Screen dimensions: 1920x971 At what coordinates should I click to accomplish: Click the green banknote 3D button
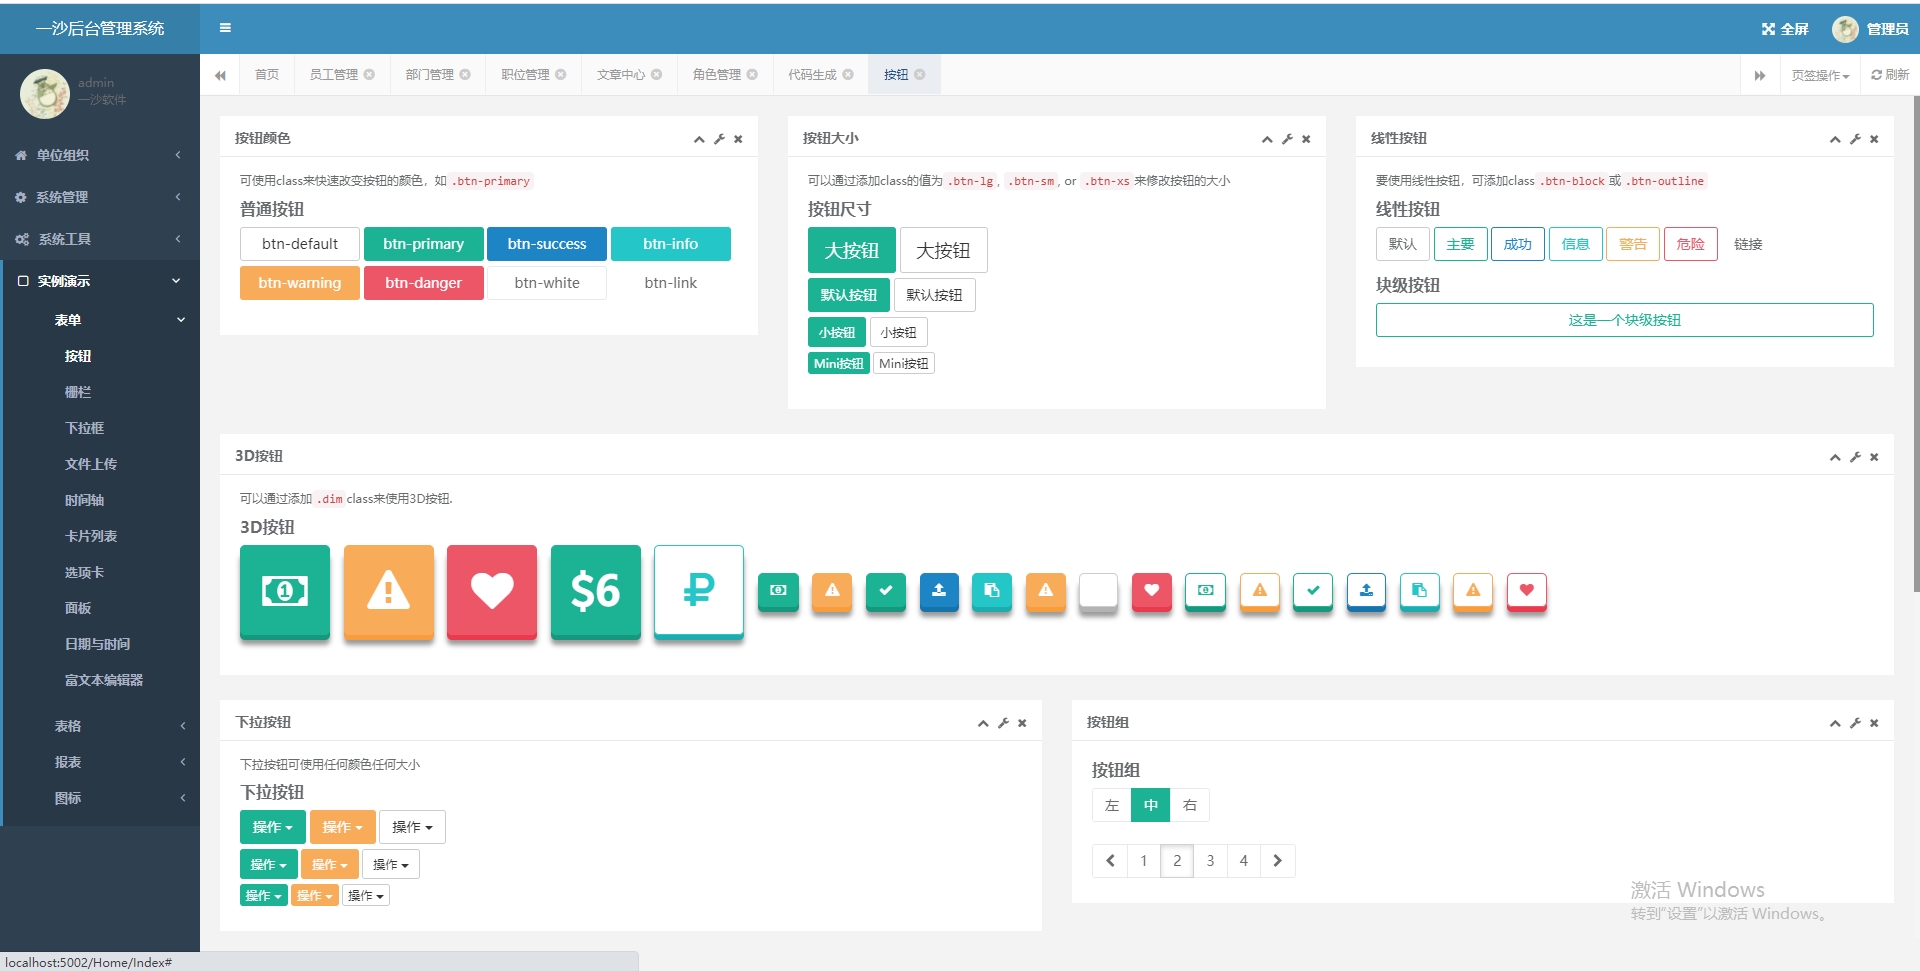(x=284, y=592)
